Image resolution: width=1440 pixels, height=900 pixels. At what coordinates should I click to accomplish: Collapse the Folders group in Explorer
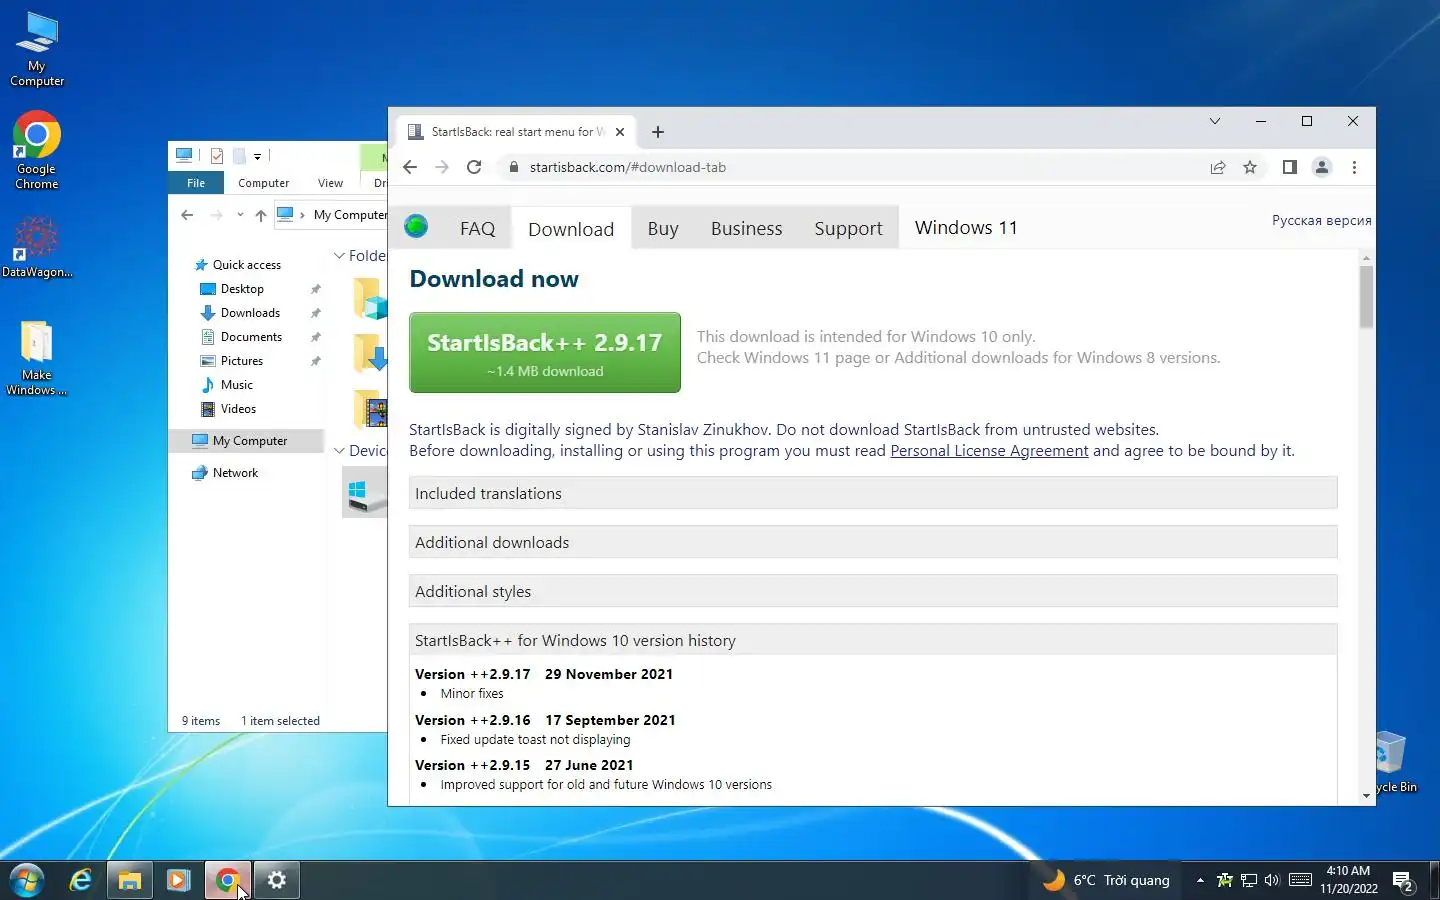(339, 256)
